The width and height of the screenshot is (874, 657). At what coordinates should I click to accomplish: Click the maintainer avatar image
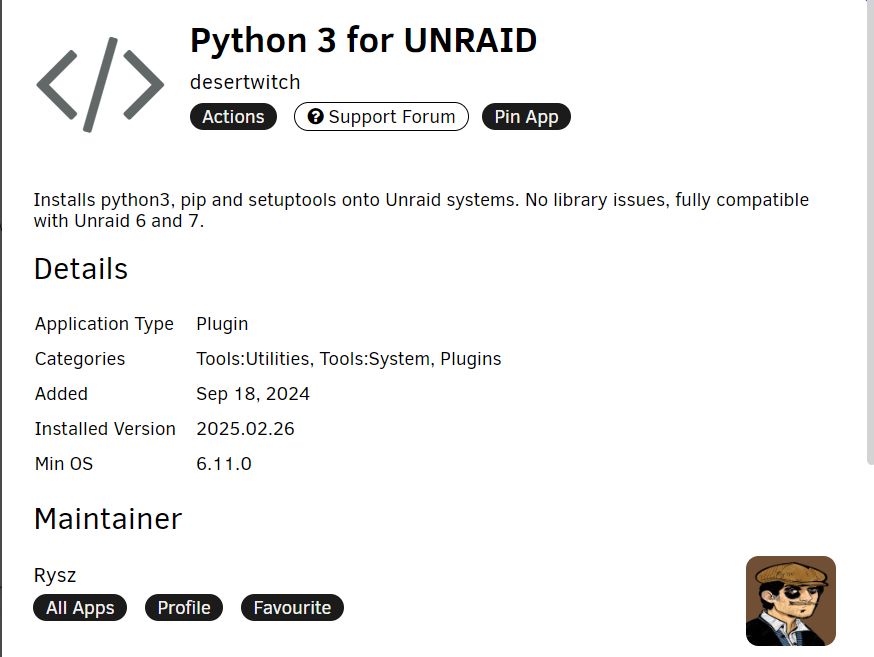790,601
